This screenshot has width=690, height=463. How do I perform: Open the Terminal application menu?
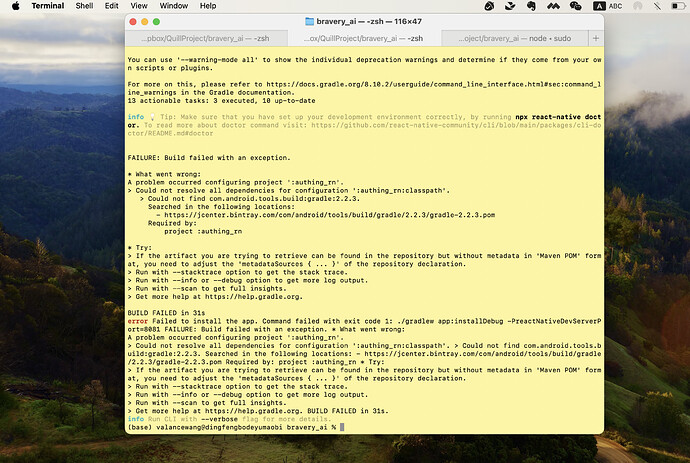click(x=48, y=6)
